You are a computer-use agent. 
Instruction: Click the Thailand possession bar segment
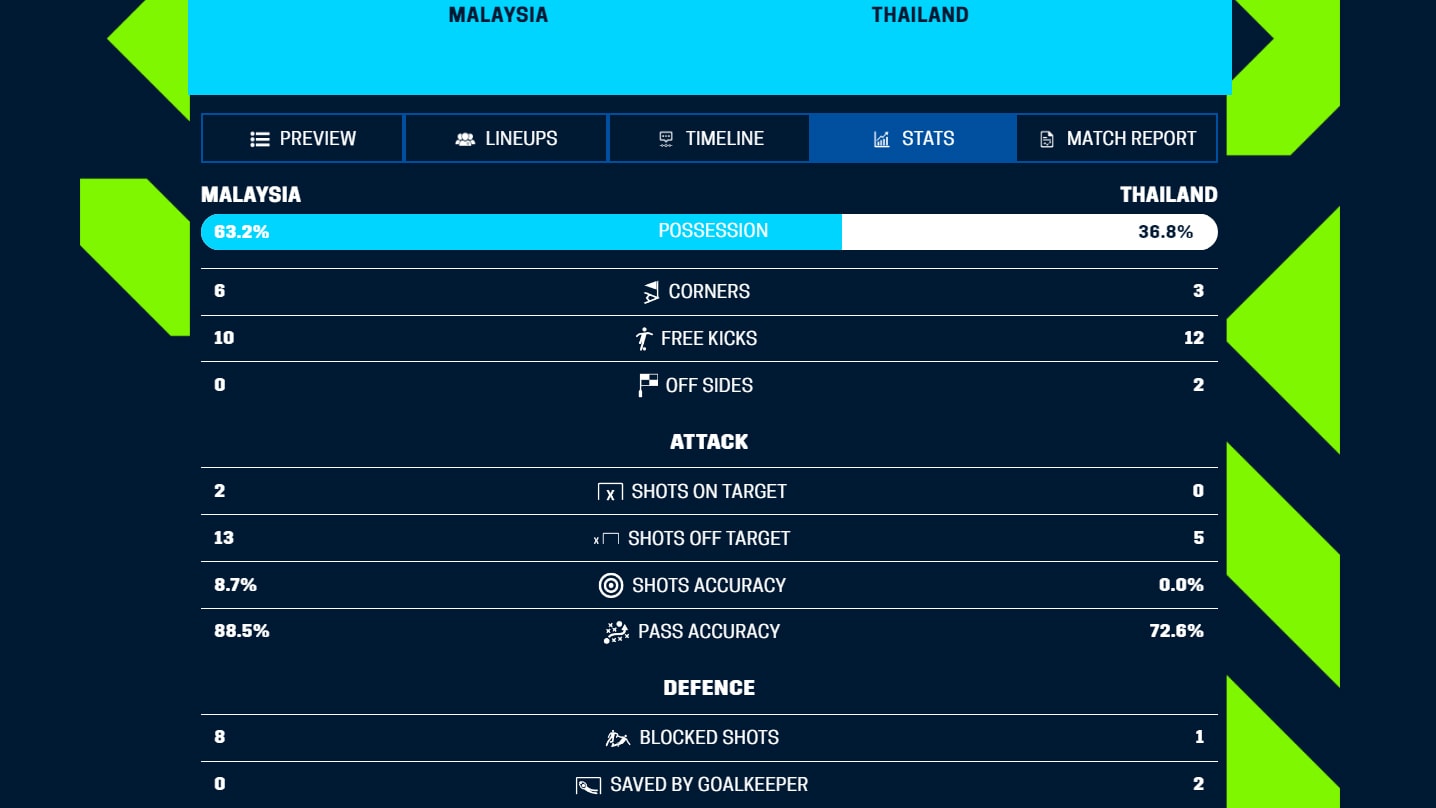coord(1030,232)
